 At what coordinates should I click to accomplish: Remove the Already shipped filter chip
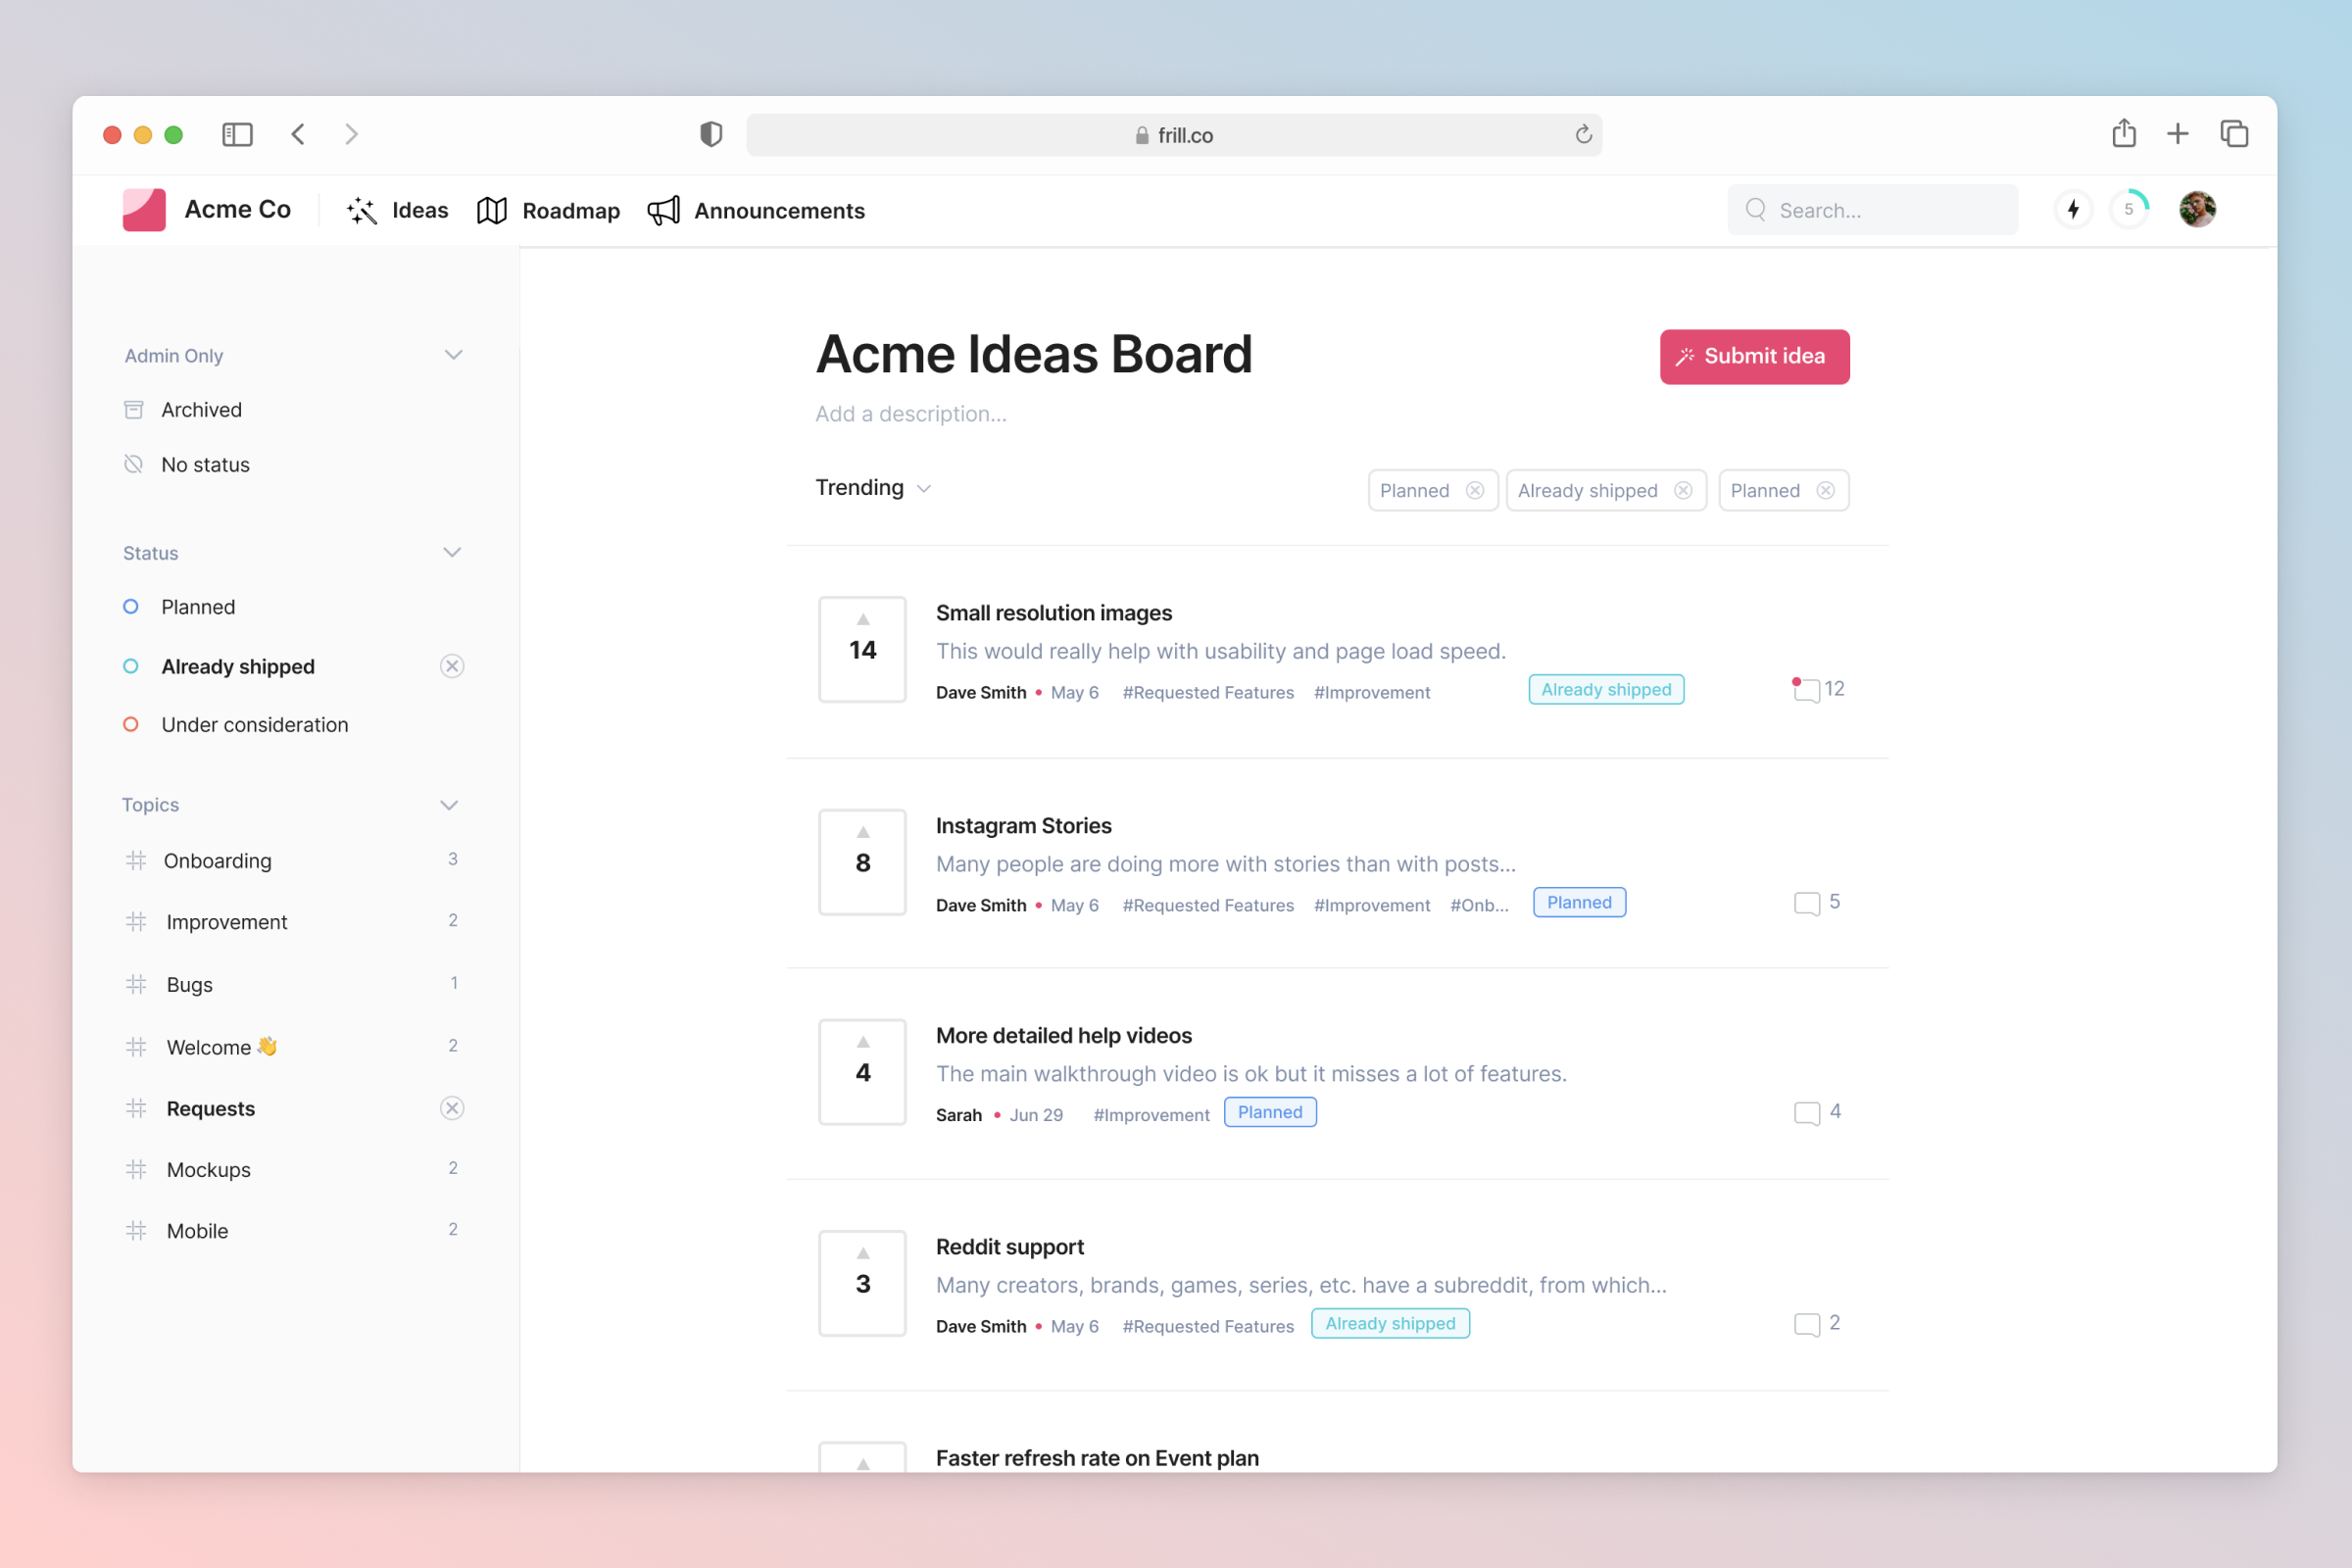[1683, 491]
